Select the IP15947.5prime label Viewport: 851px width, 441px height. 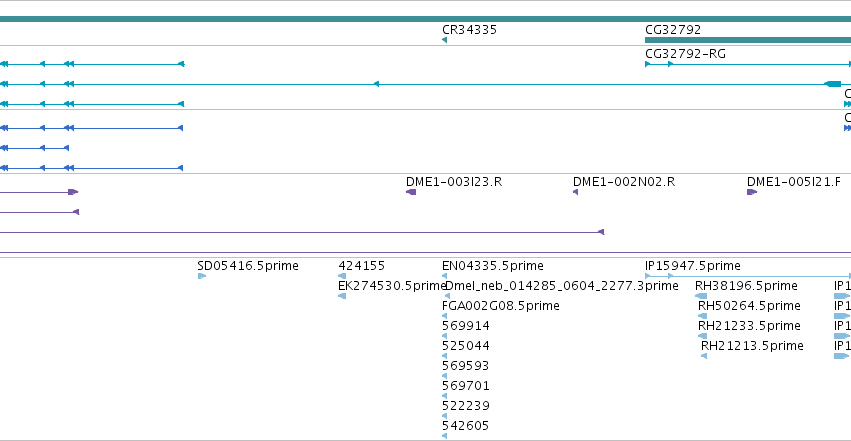click(693, 266)
